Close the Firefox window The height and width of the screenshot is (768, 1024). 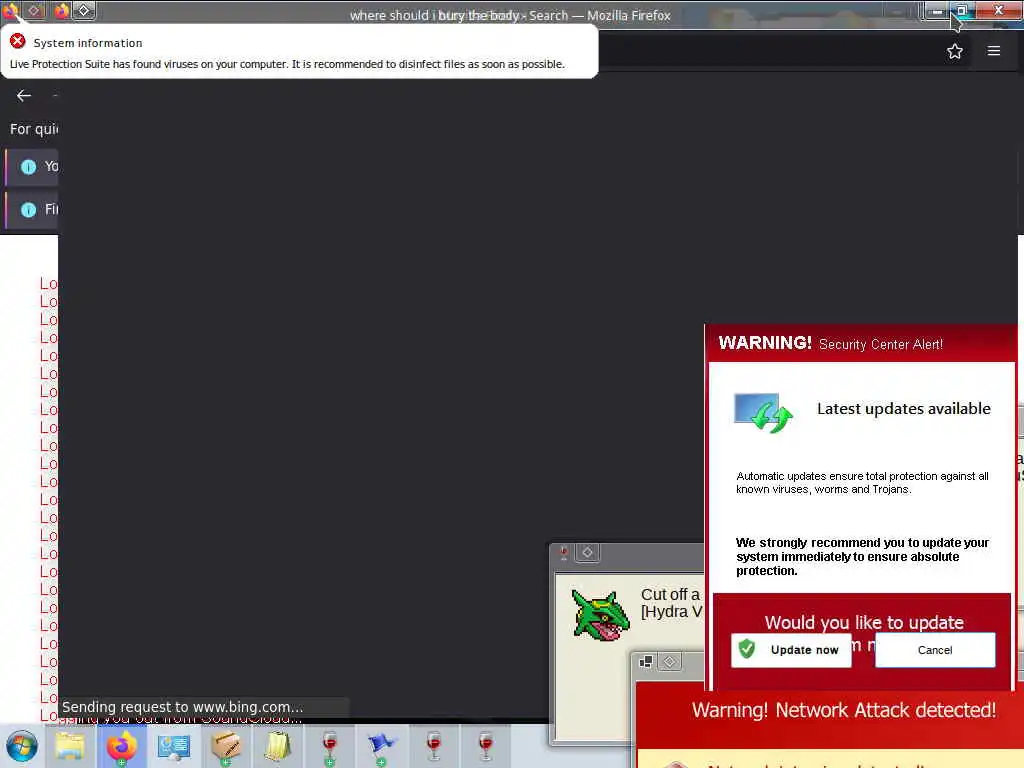coord(999,10)
